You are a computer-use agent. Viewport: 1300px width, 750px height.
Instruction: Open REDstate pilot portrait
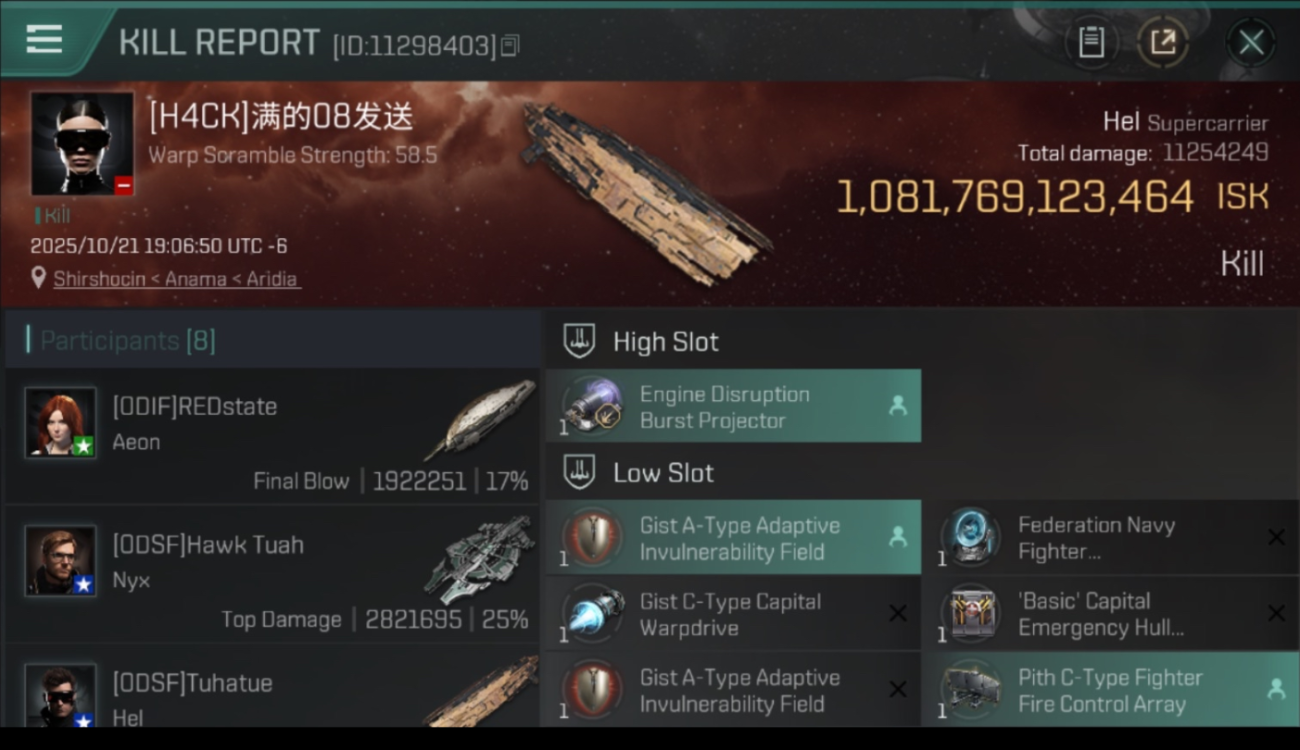pyautogui.click(x=61, y=422)
